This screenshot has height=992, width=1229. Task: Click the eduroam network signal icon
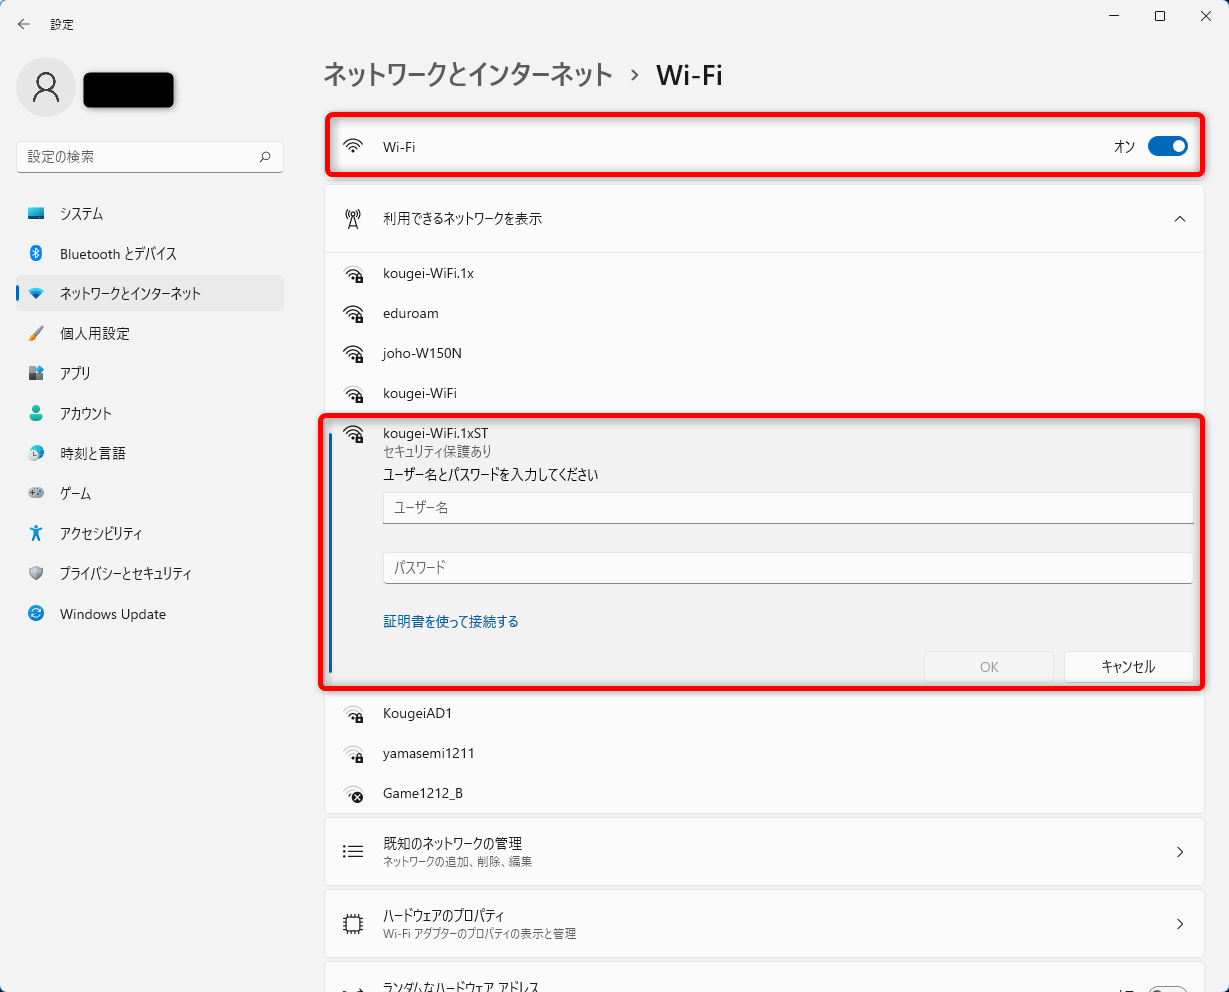point(353,314)
